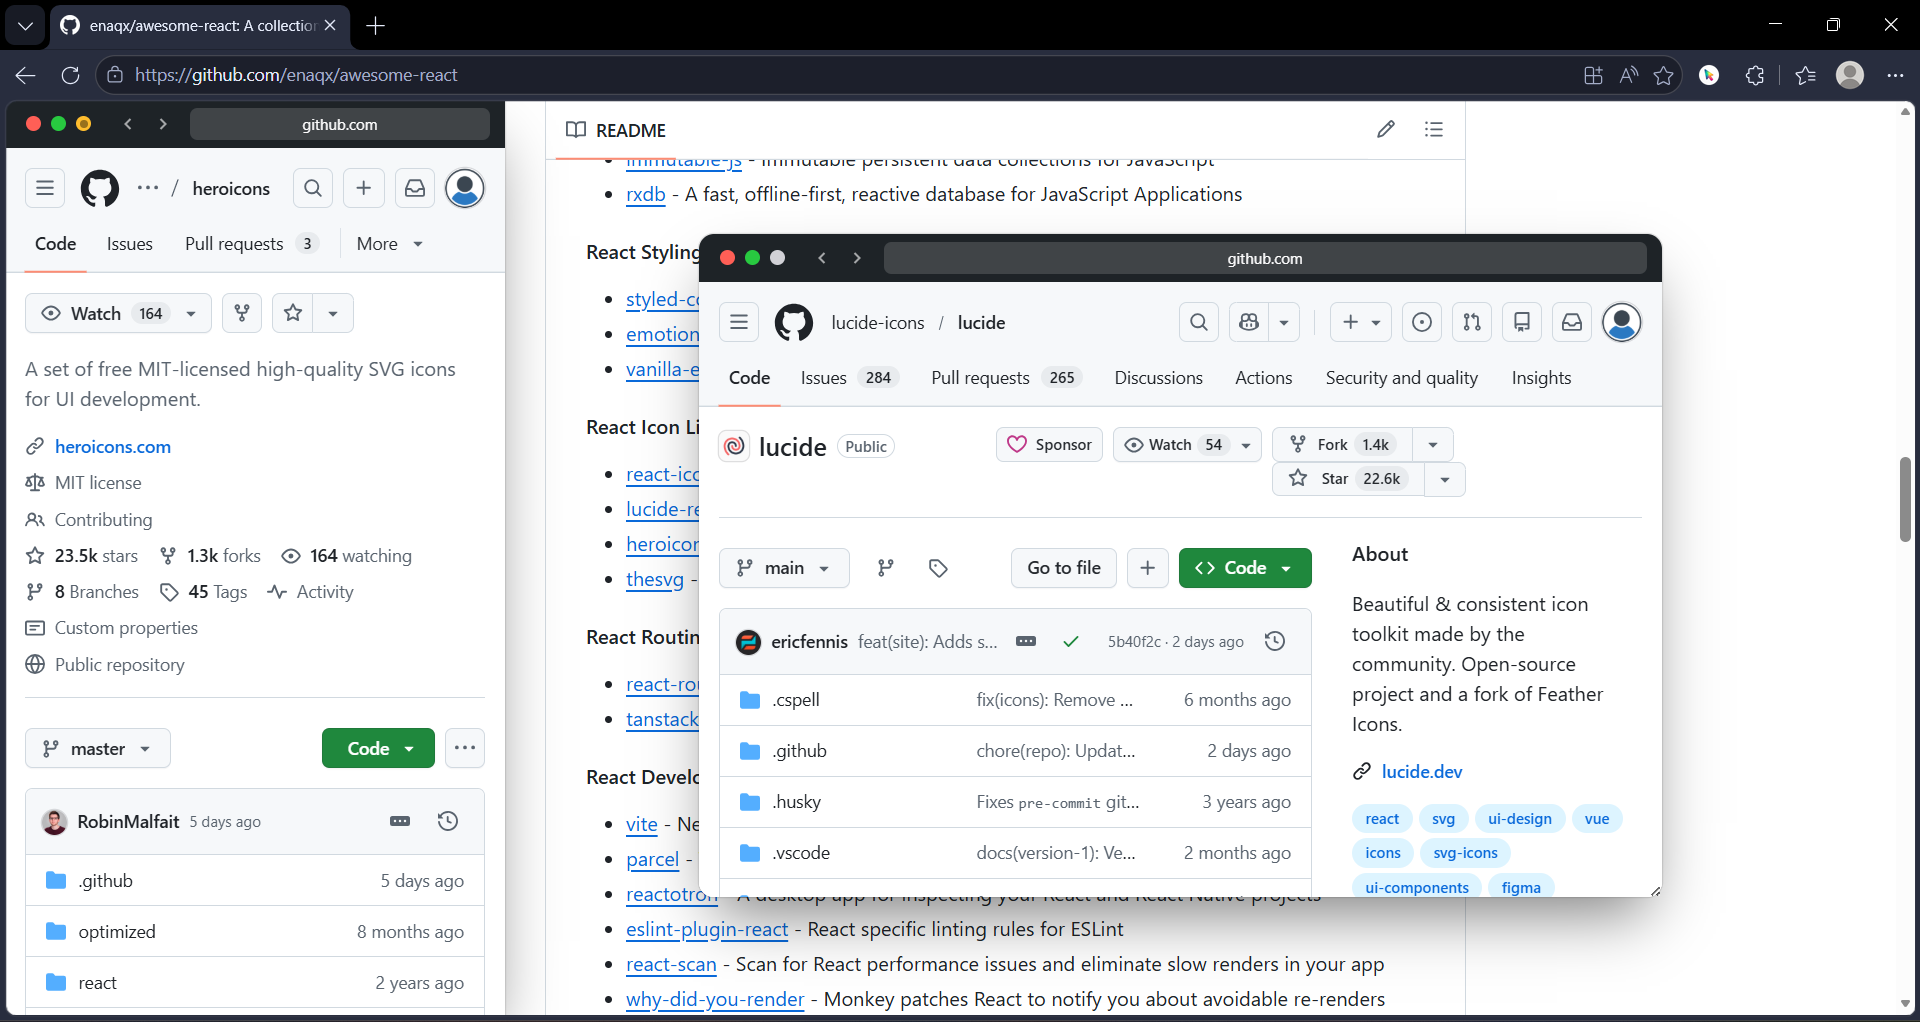Open new browser tab
This screenshot has width=1920, height=1022.
click(x=376, y=25)
